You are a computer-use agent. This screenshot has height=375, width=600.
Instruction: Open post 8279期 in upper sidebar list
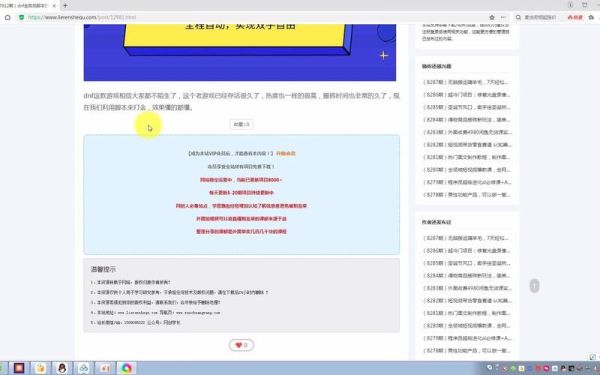click(466, 182)
